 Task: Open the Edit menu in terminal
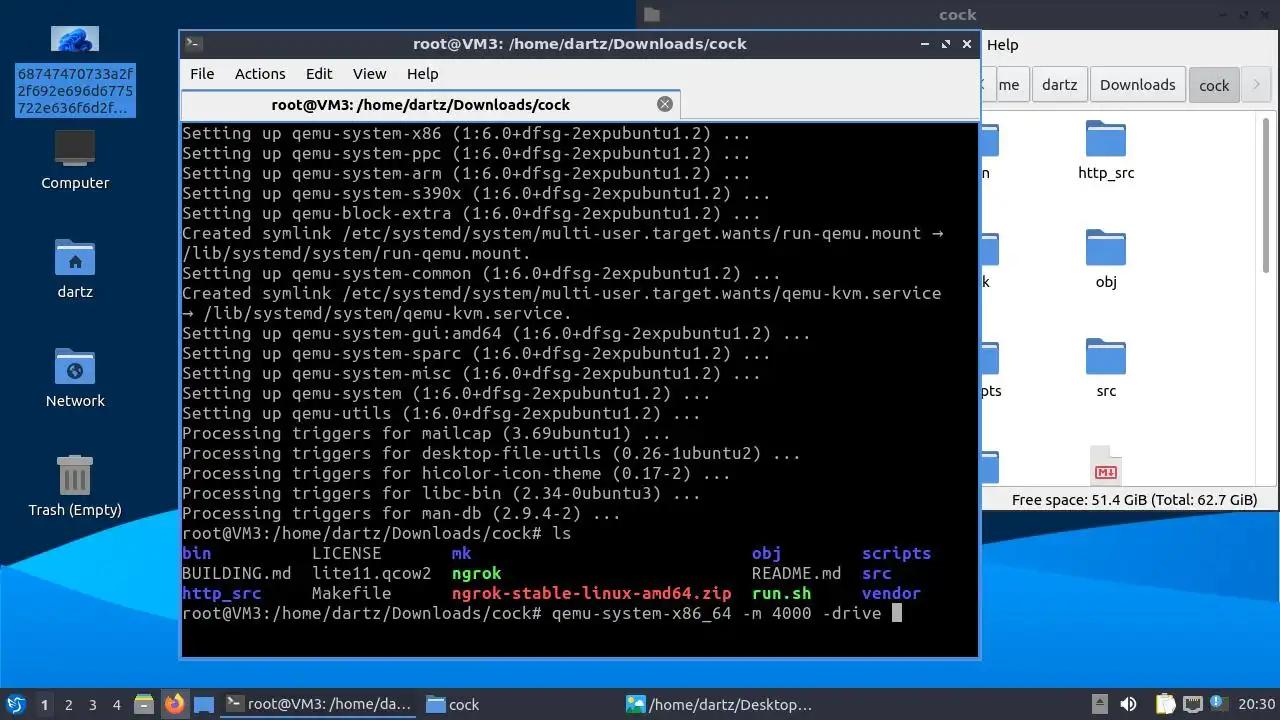[x=319, y=74]
